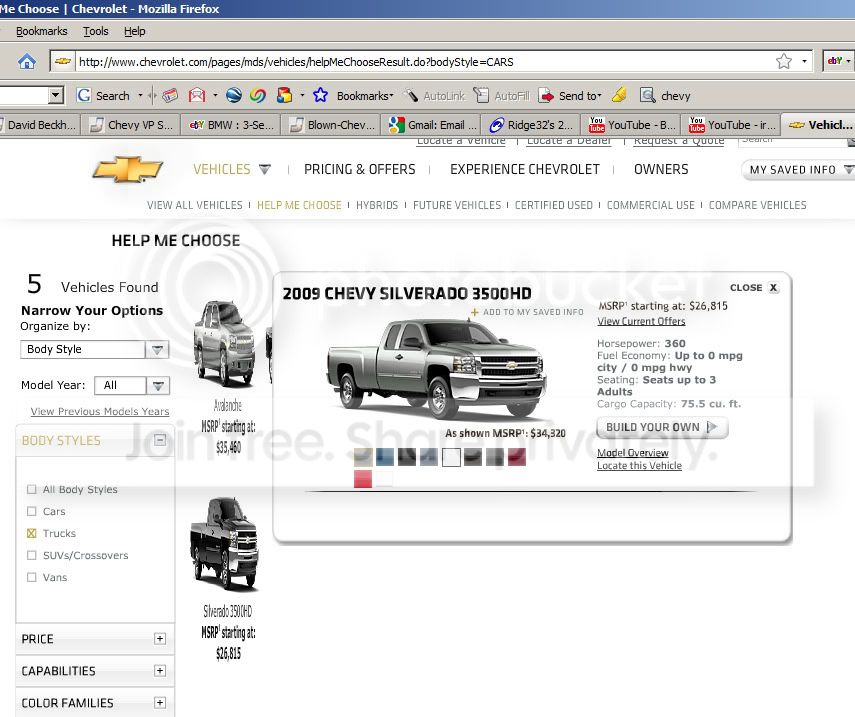The height and width of the screenshot is (717, 855).
Task: Open the Tools menu
Action: [x=95, y=31]
